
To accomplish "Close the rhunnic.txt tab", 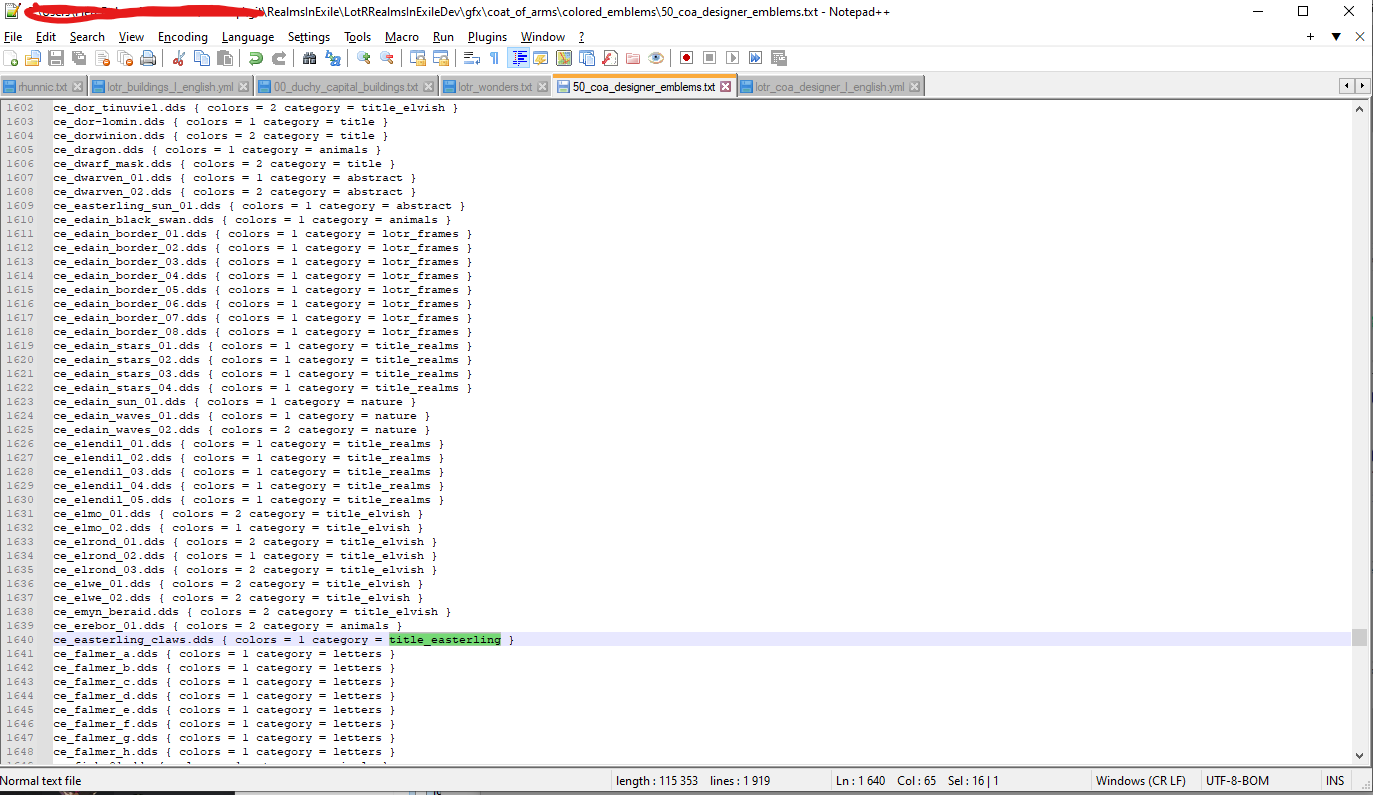I will point(76,87).
